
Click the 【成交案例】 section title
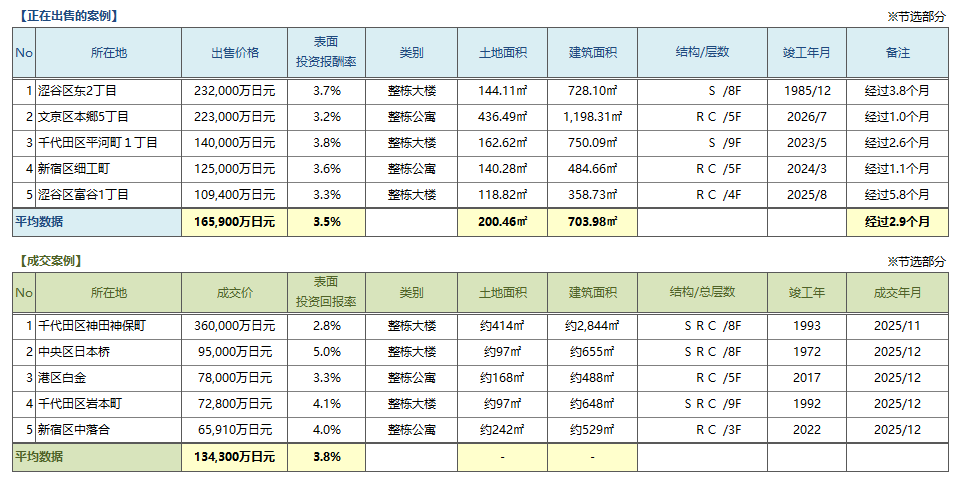coord(50,260)
